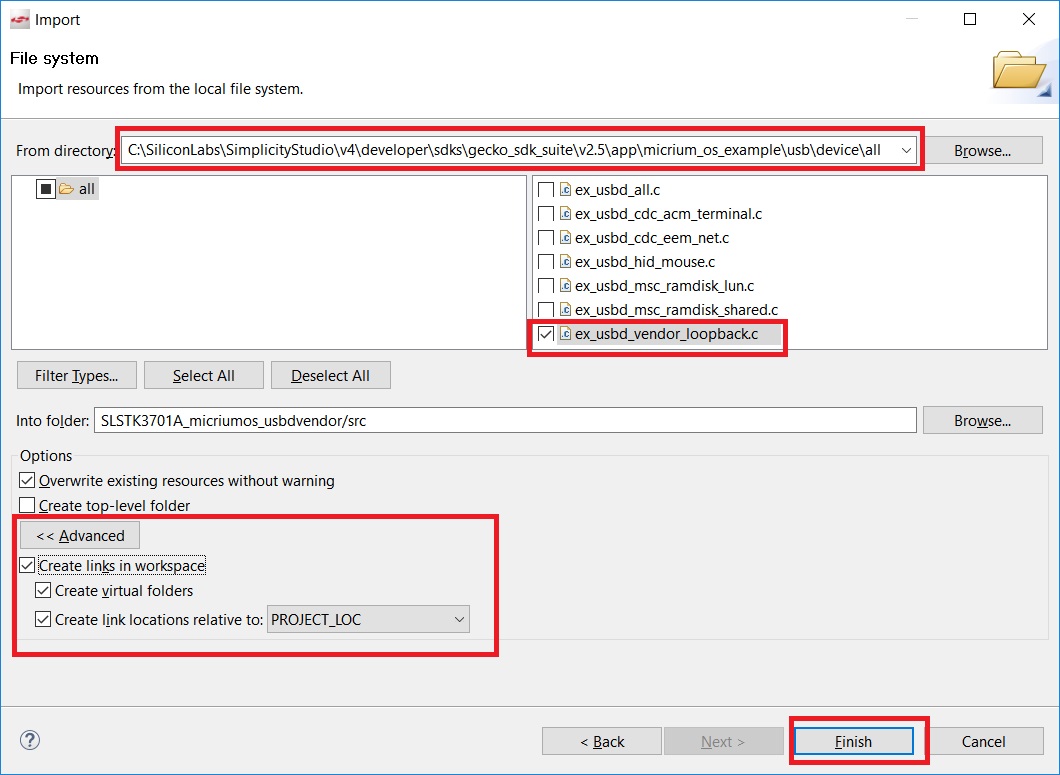Viewport: 1060px width, 775px height.
Task: Click the ex_usbd_all.c file icon
Action: [x=565, y=189]
